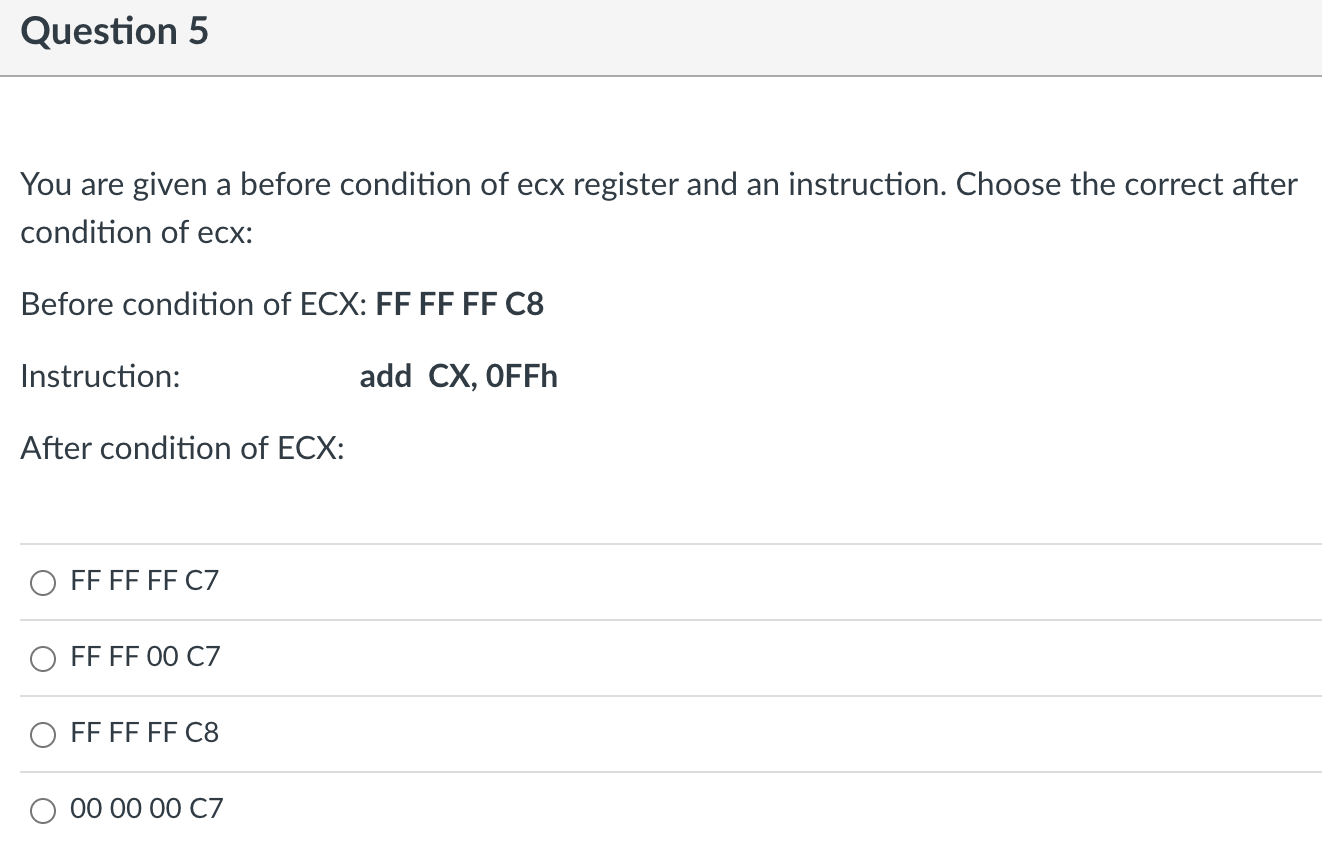Click the Question 5 header
This screenshot has width=1322, height=844.
114,31
